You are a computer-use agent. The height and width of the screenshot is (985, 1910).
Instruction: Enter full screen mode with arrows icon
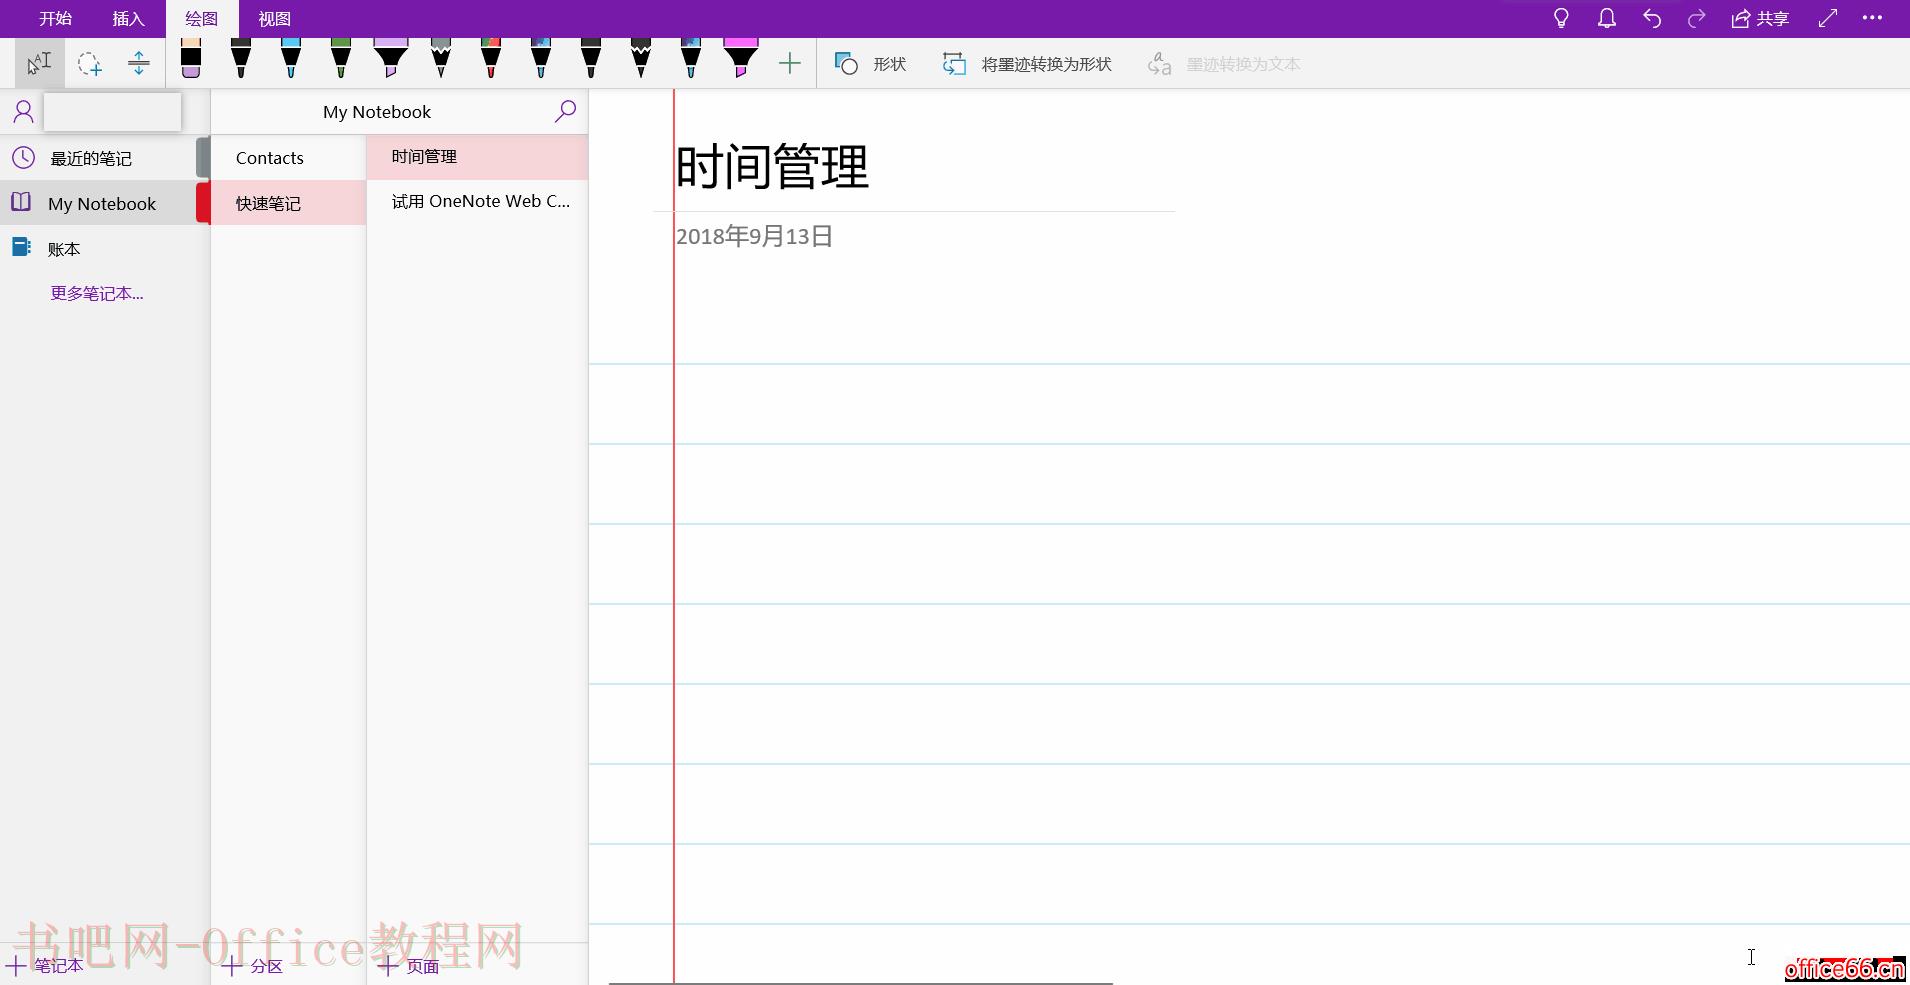point(1828,18)
